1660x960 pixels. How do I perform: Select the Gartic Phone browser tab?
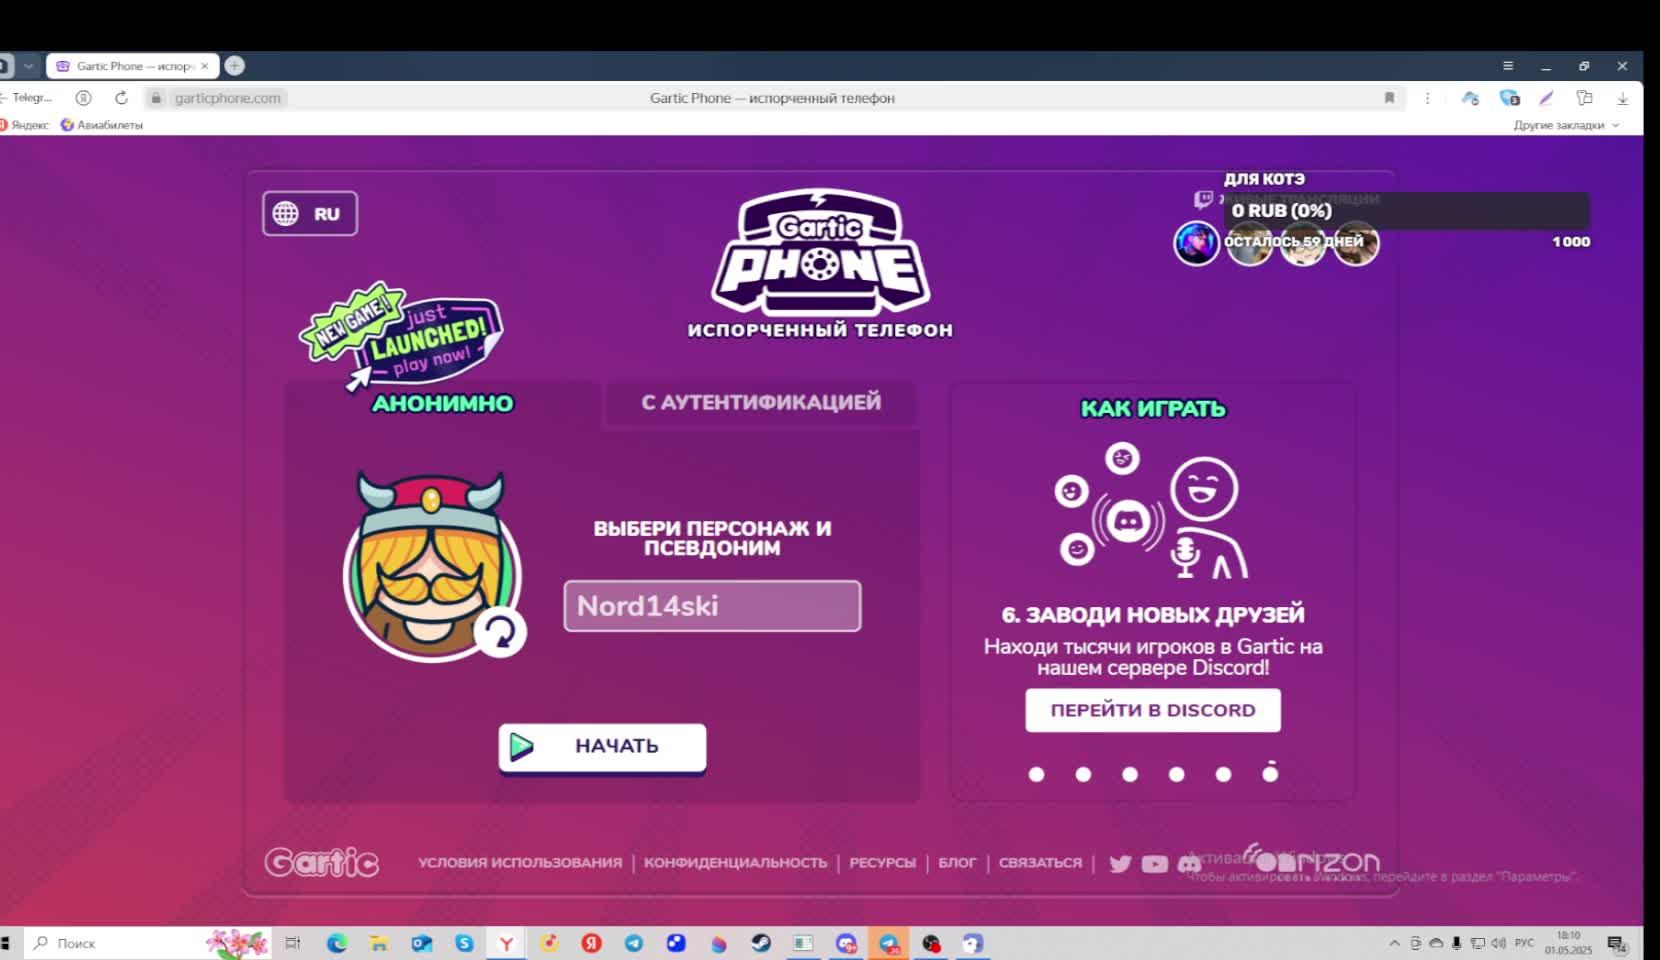132,66
